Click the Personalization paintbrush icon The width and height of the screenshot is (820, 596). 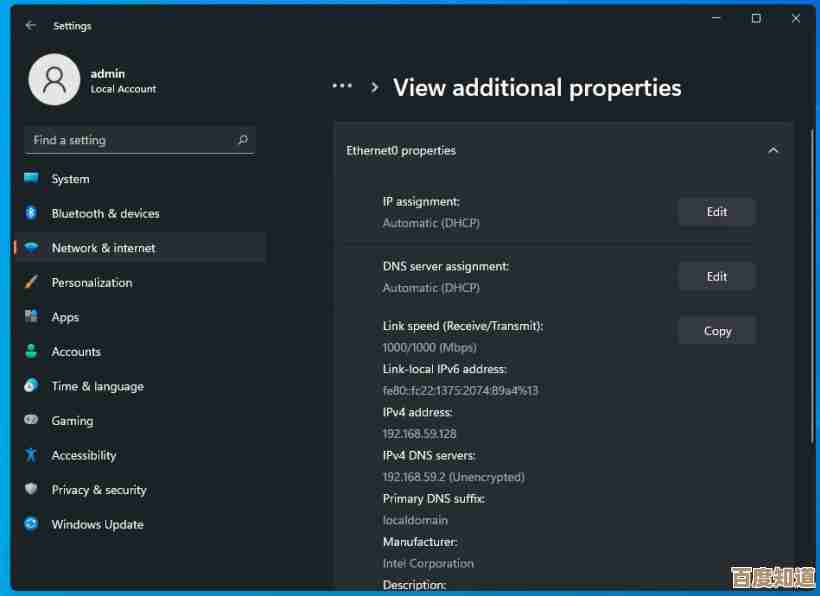point(31,283)
